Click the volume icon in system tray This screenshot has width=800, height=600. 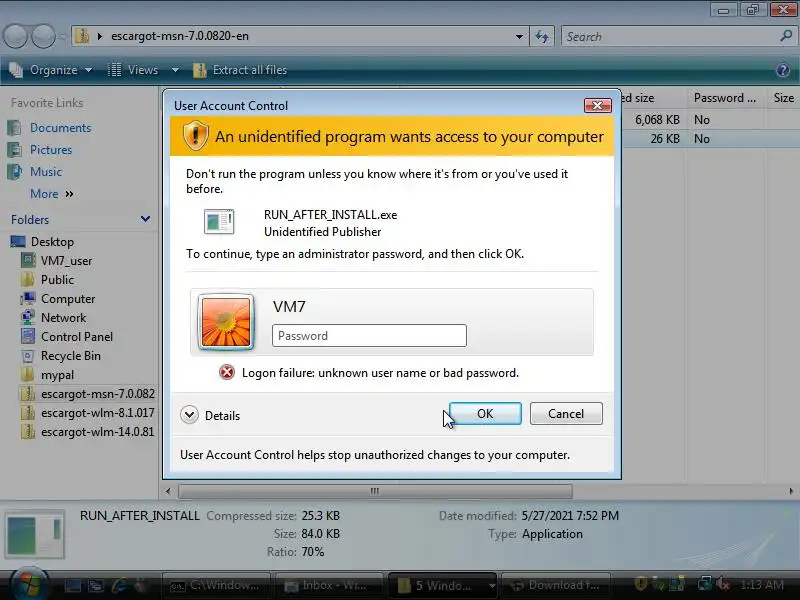[x=722, y=584]
